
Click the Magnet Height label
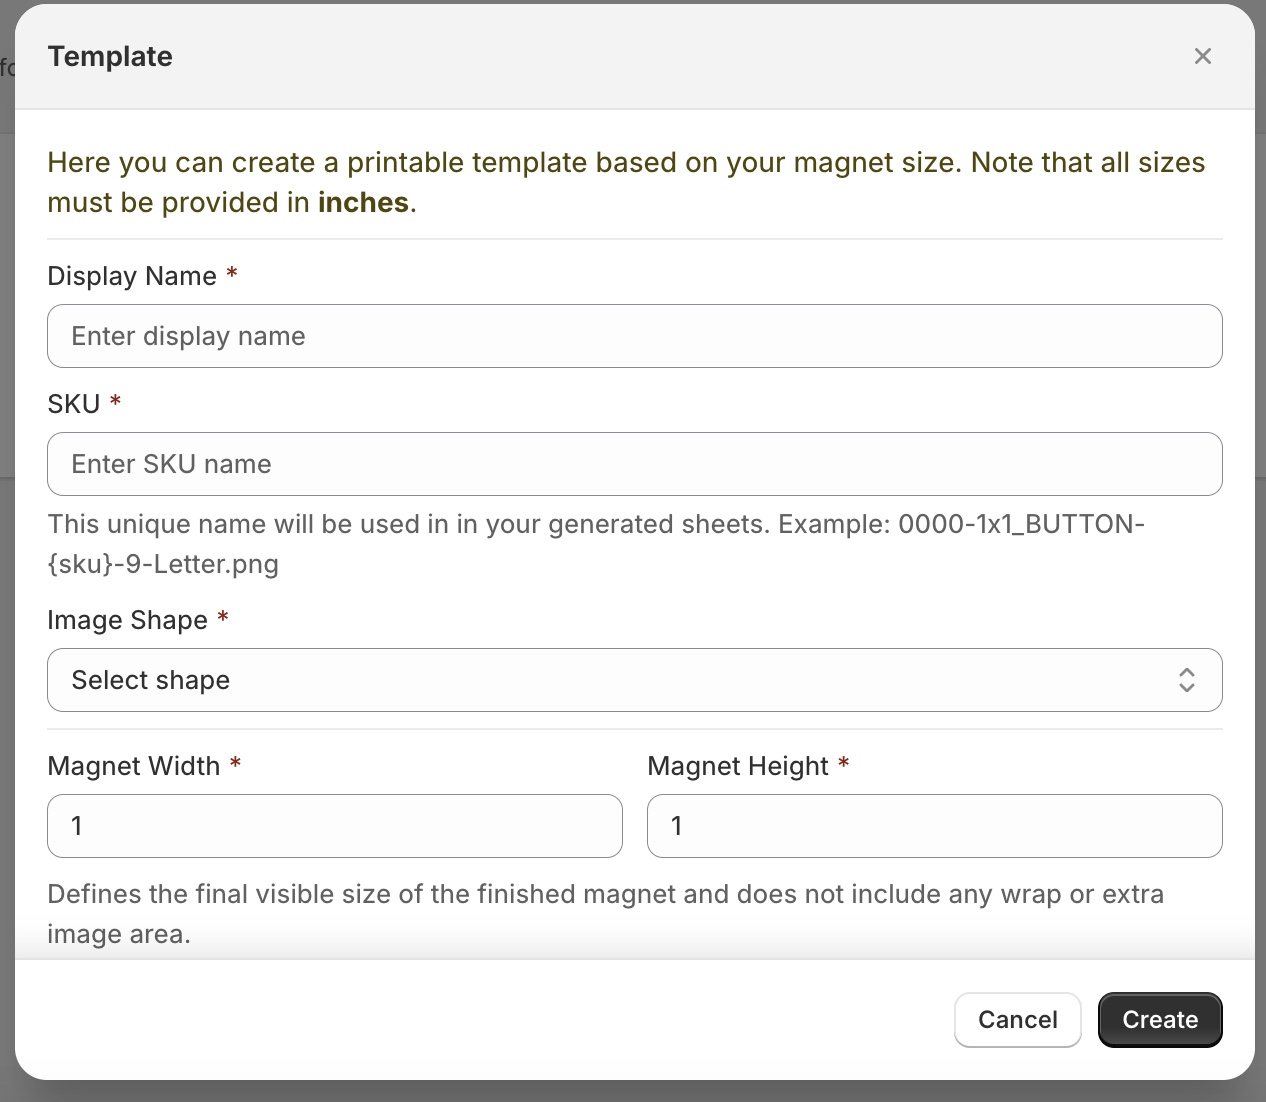(737, 766)
